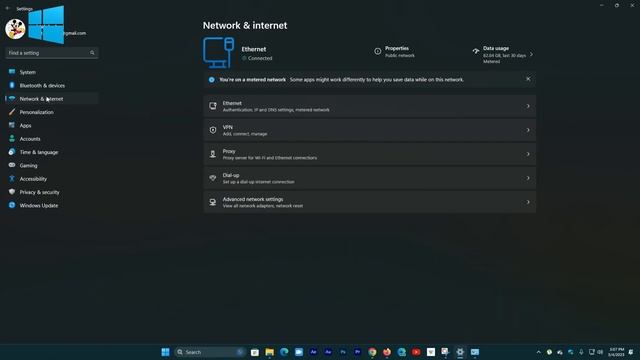The width and height of the screenshot is (640, 360).
Task: Expand the Advanced network settings chevron
Action: (528, 202)
